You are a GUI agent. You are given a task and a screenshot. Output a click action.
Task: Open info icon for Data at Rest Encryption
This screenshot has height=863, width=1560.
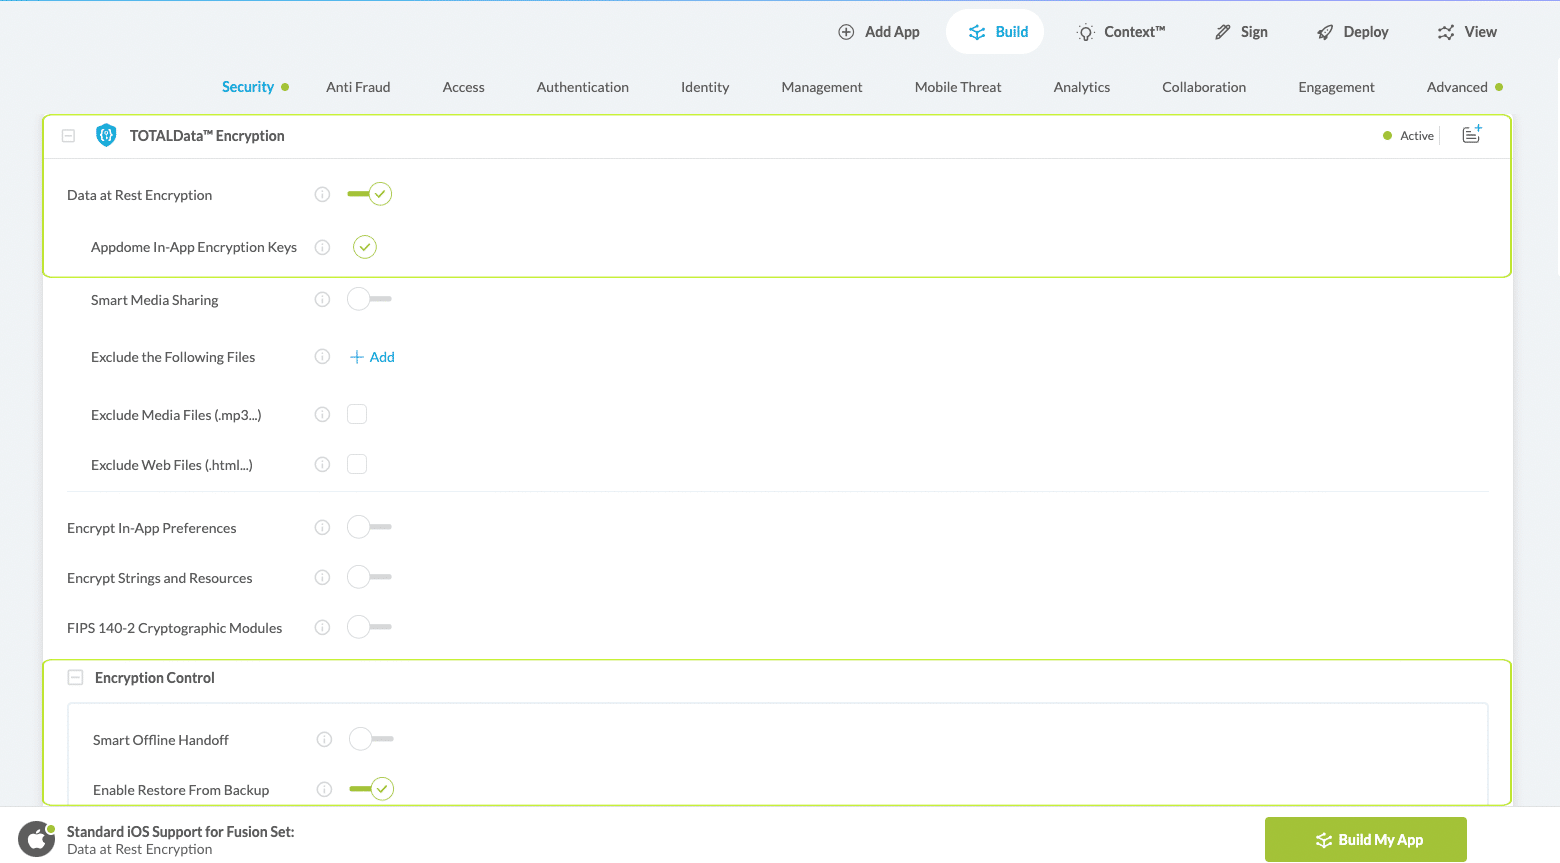click(322, 195)
